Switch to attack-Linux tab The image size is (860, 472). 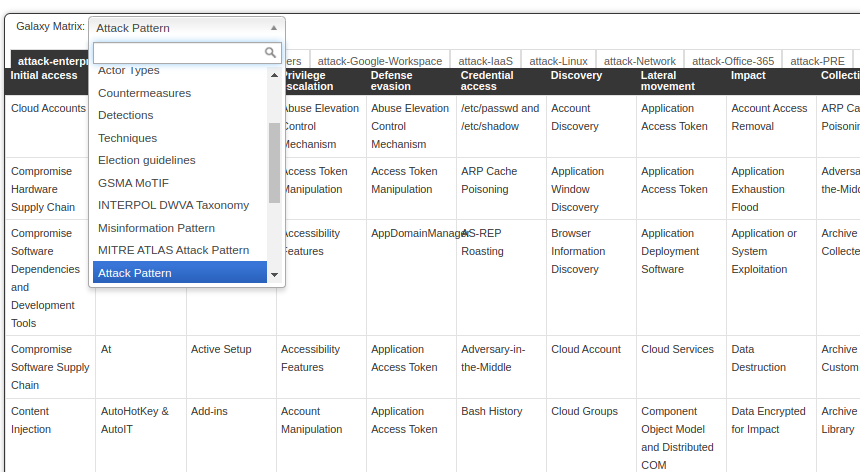click(558, 61)
